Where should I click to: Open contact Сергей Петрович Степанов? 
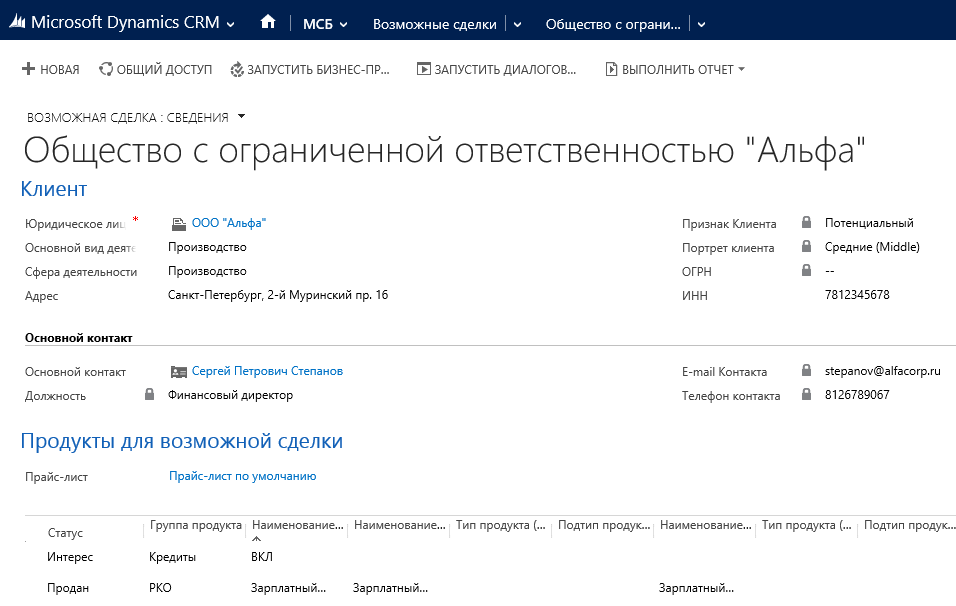click(267, 371)
